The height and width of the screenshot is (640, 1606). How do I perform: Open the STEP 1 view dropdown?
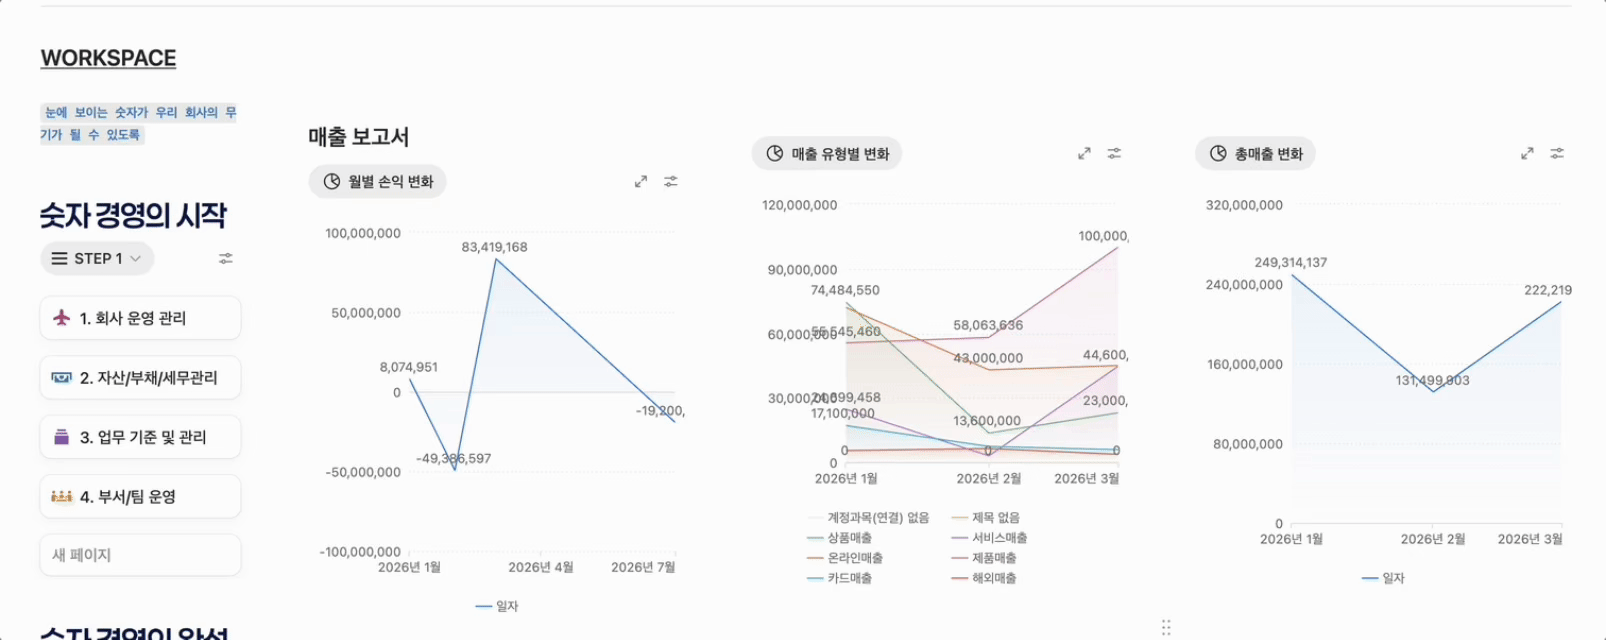point(98,258)
